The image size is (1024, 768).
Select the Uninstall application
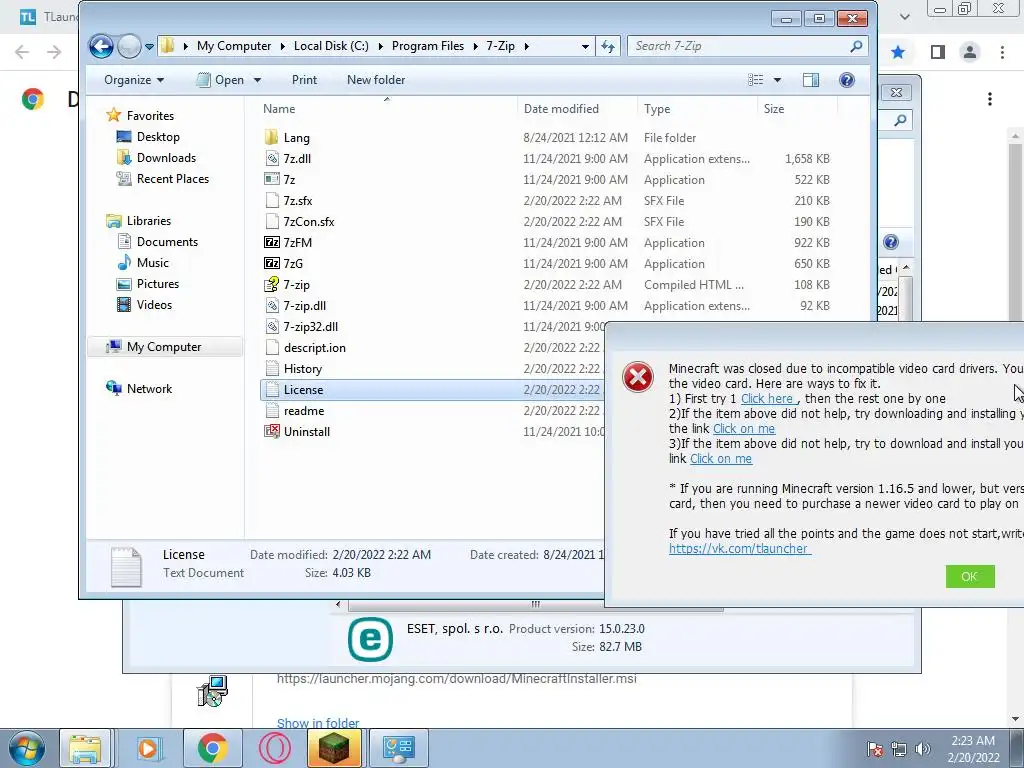pos(306,432)
